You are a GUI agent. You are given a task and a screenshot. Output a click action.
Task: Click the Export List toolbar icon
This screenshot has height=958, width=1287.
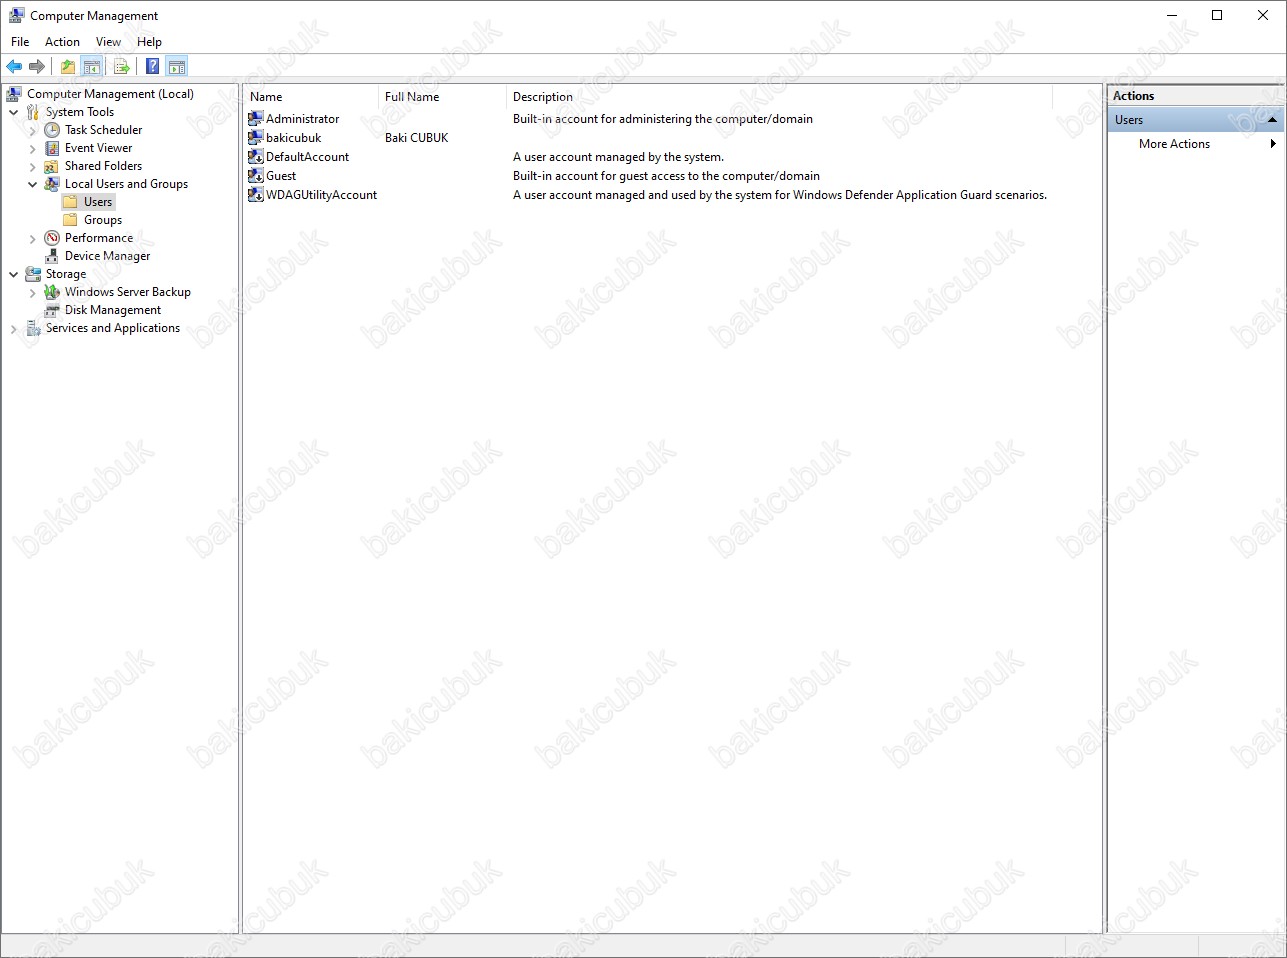click(122, 67)
